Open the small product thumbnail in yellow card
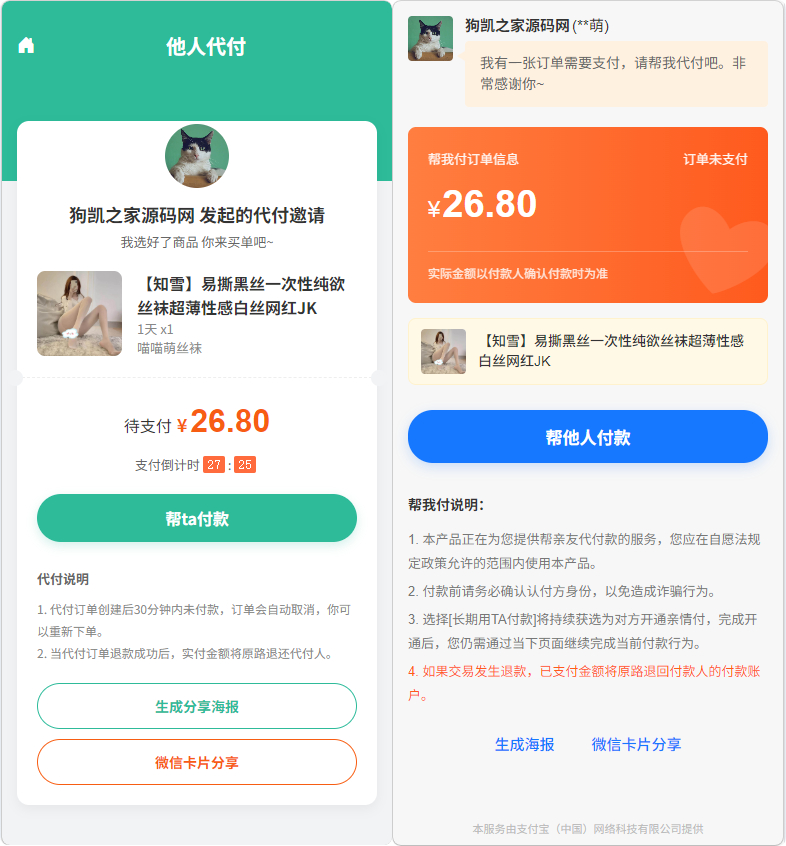The height and width of the screenshot is (846, 786). pos(443,352)
